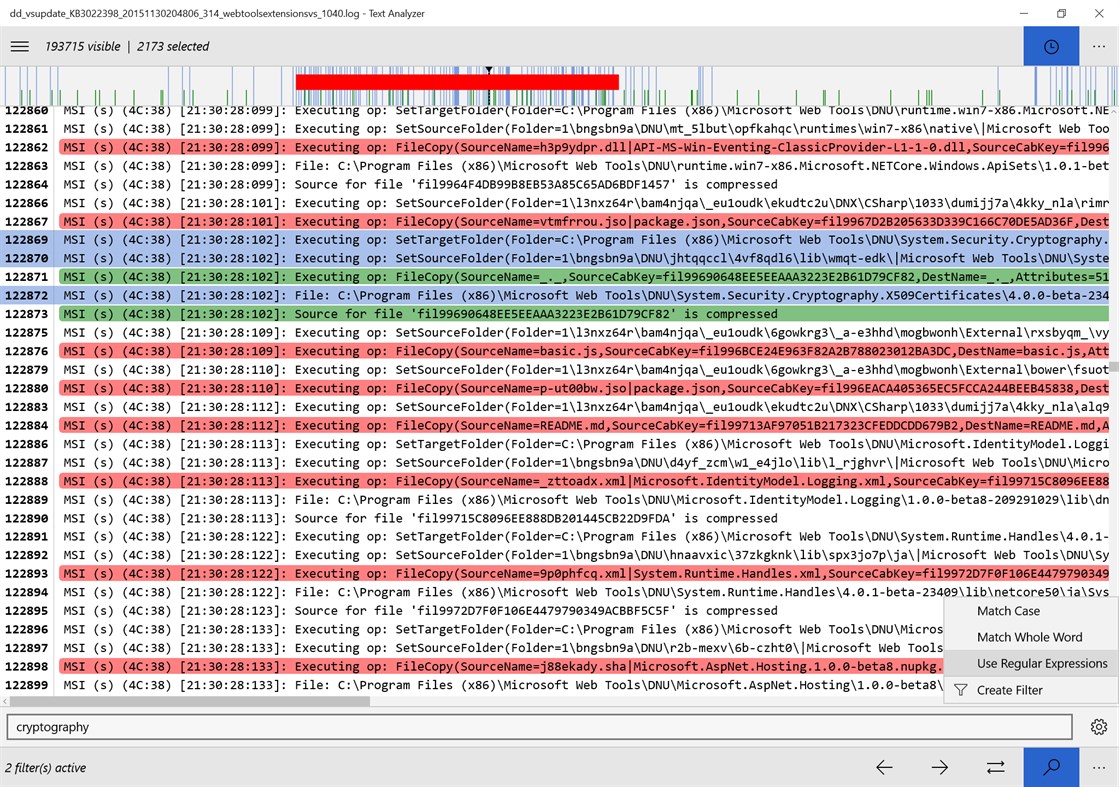Select the blue highlighted line 122869

(x=557, y=240)
